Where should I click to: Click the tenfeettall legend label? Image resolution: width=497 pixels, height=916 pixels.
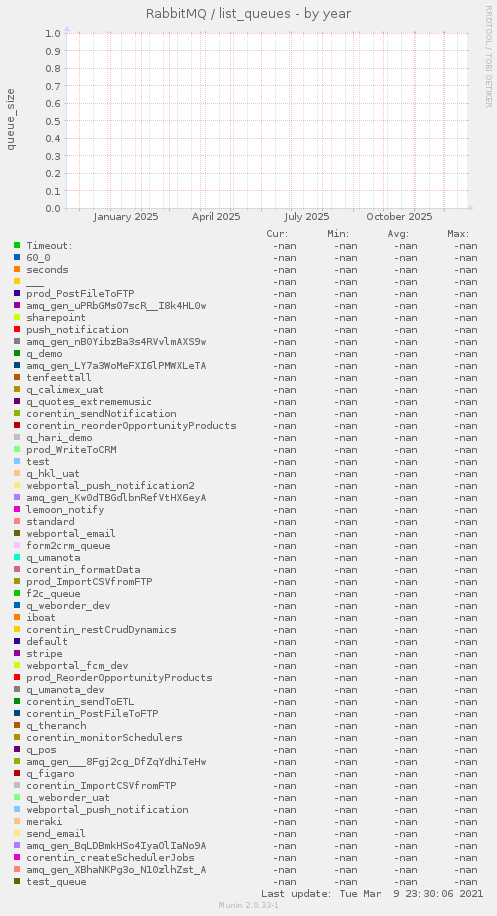59,377
